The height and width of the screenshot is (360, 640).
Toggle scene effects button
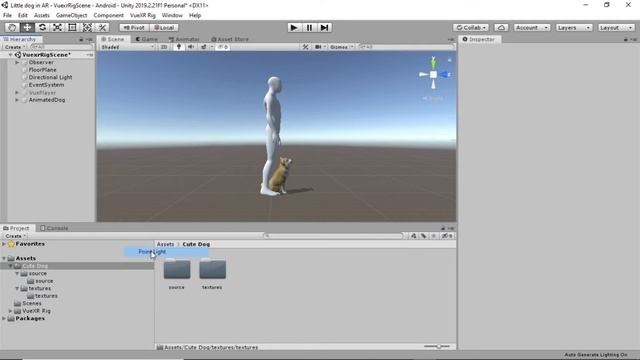coord(203,47)
